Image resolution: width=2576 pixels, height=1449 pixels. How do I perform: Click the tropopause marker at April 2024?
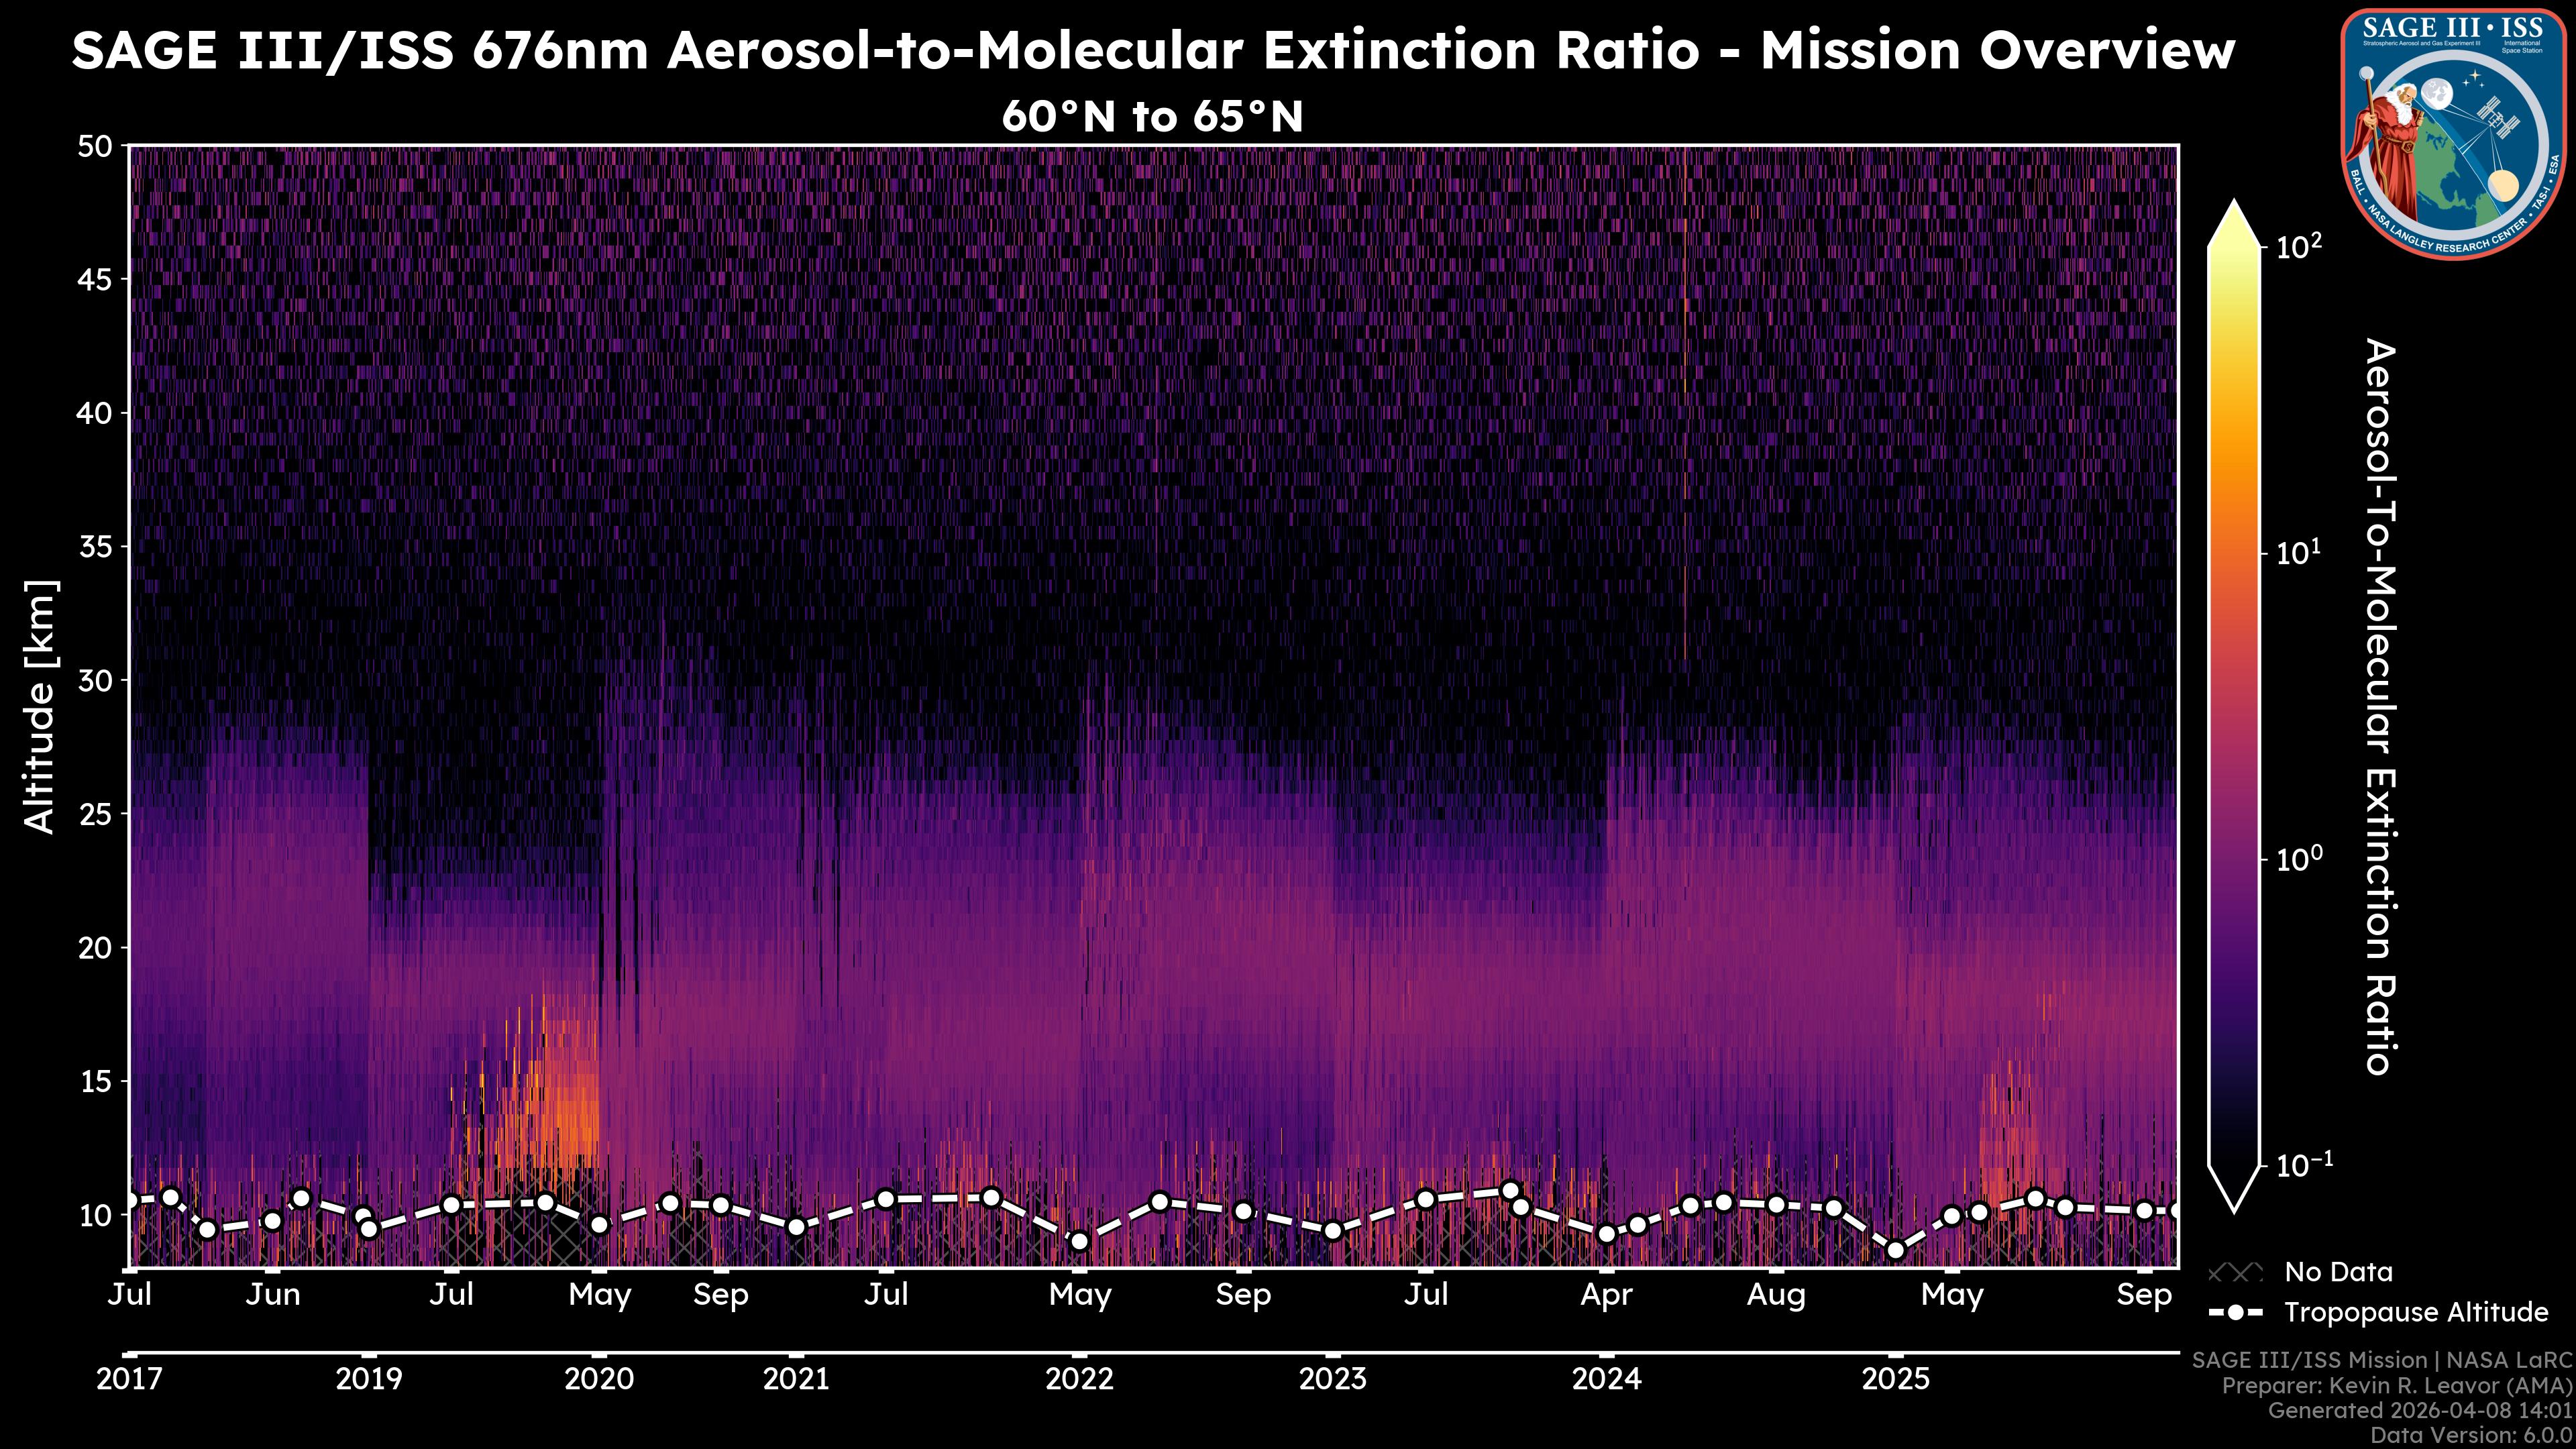1606,1234
